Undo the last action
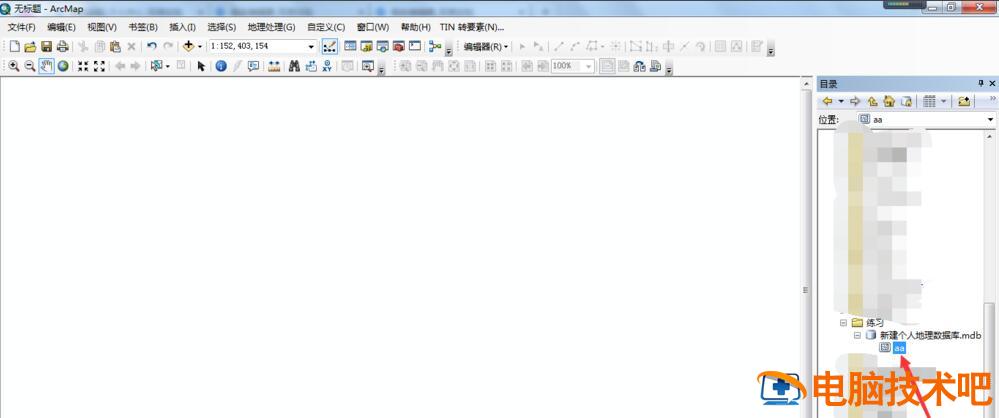The image size is (999, 418). pos(152,47)
